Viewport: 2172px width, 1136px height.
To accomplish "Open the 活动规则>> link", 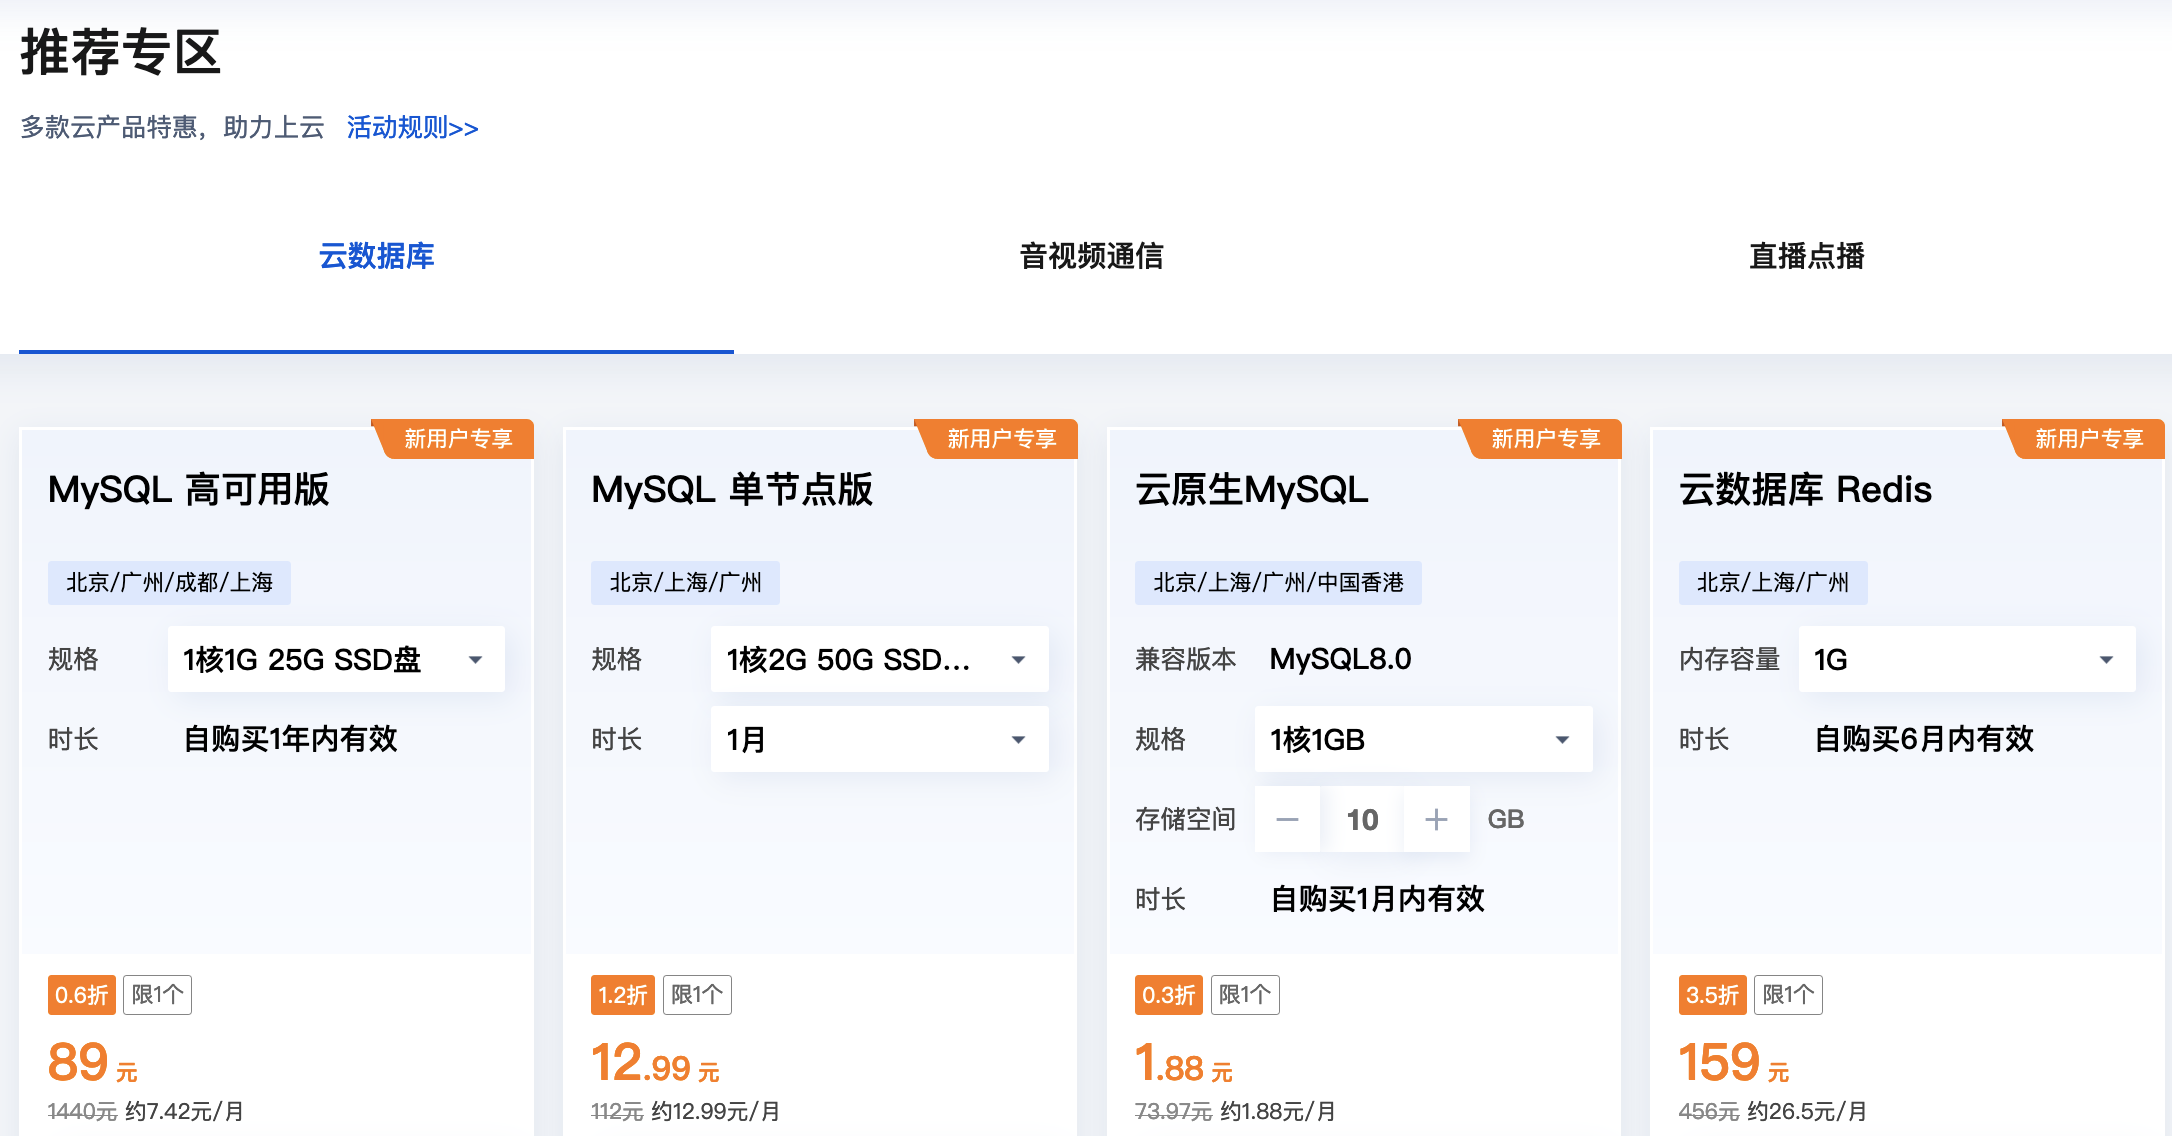I will point(411,128).
